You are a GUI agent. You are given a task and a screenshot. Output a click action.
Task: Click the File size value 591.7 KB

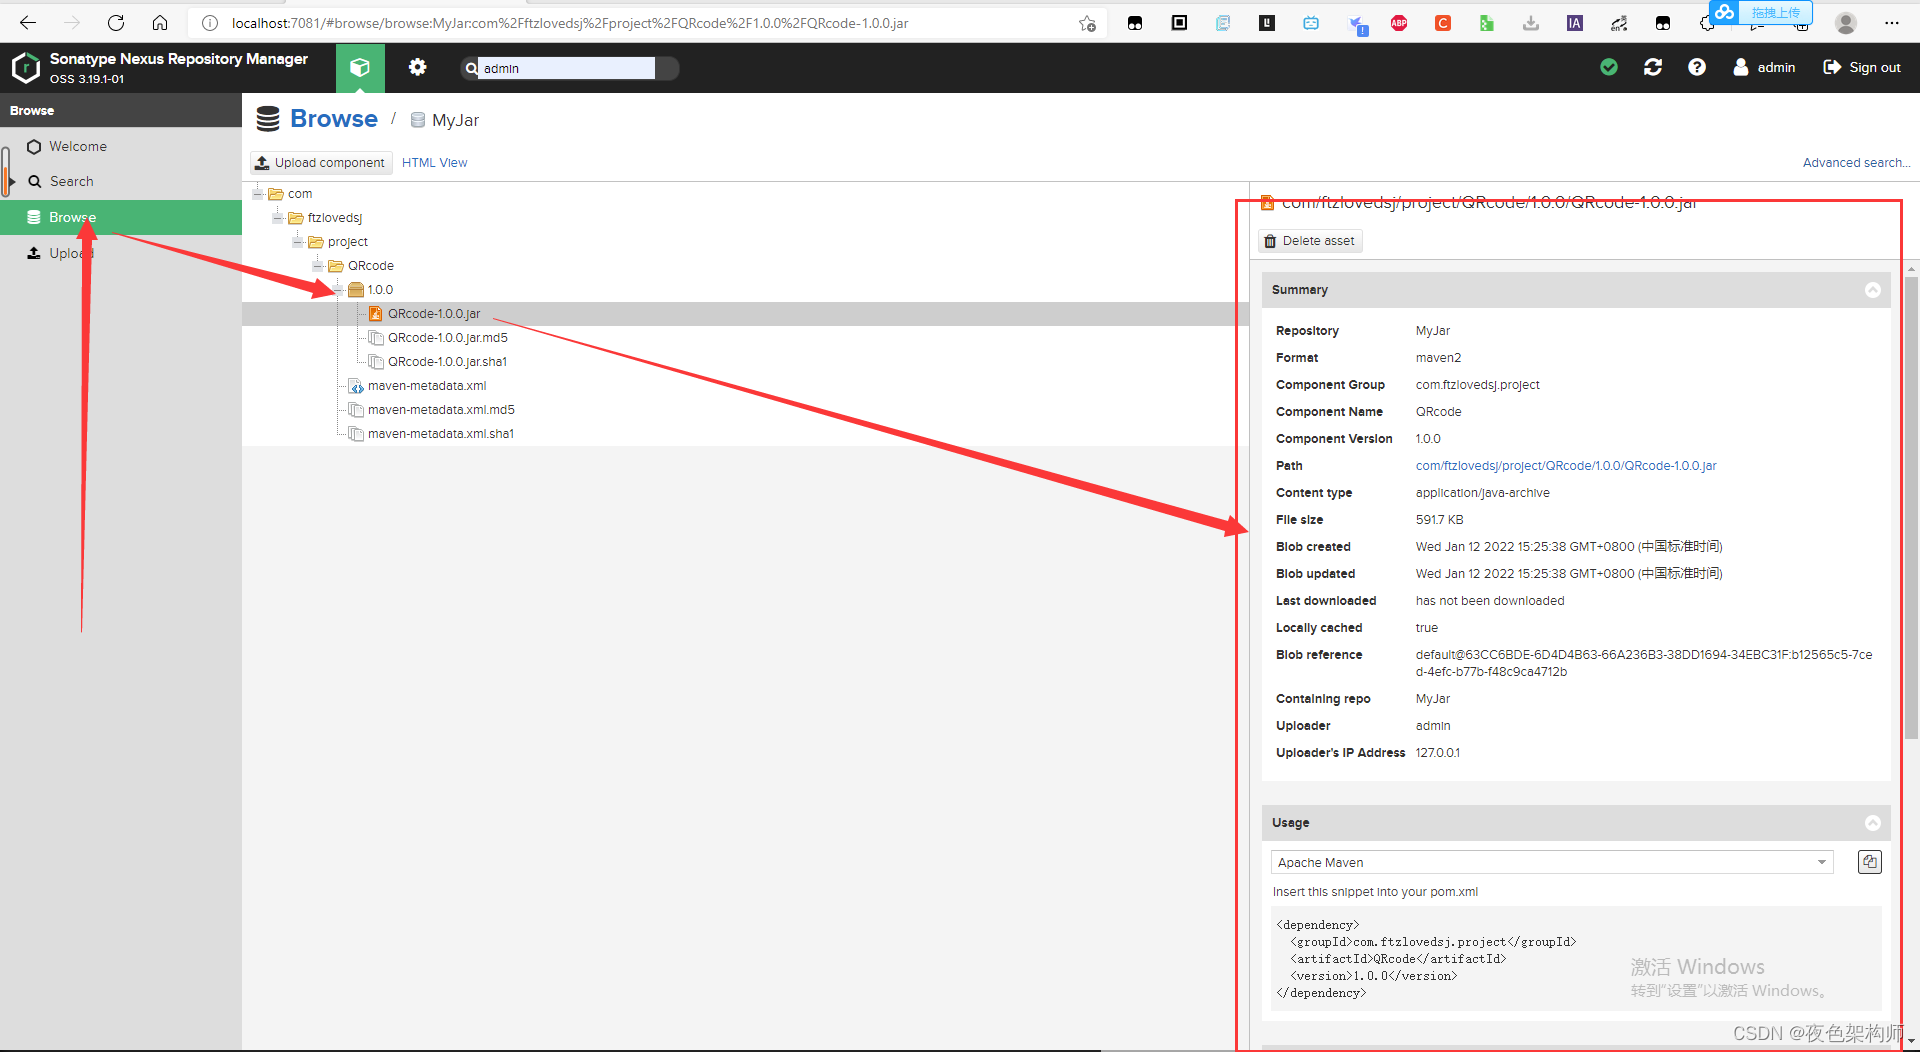(x=1439, y=519)
